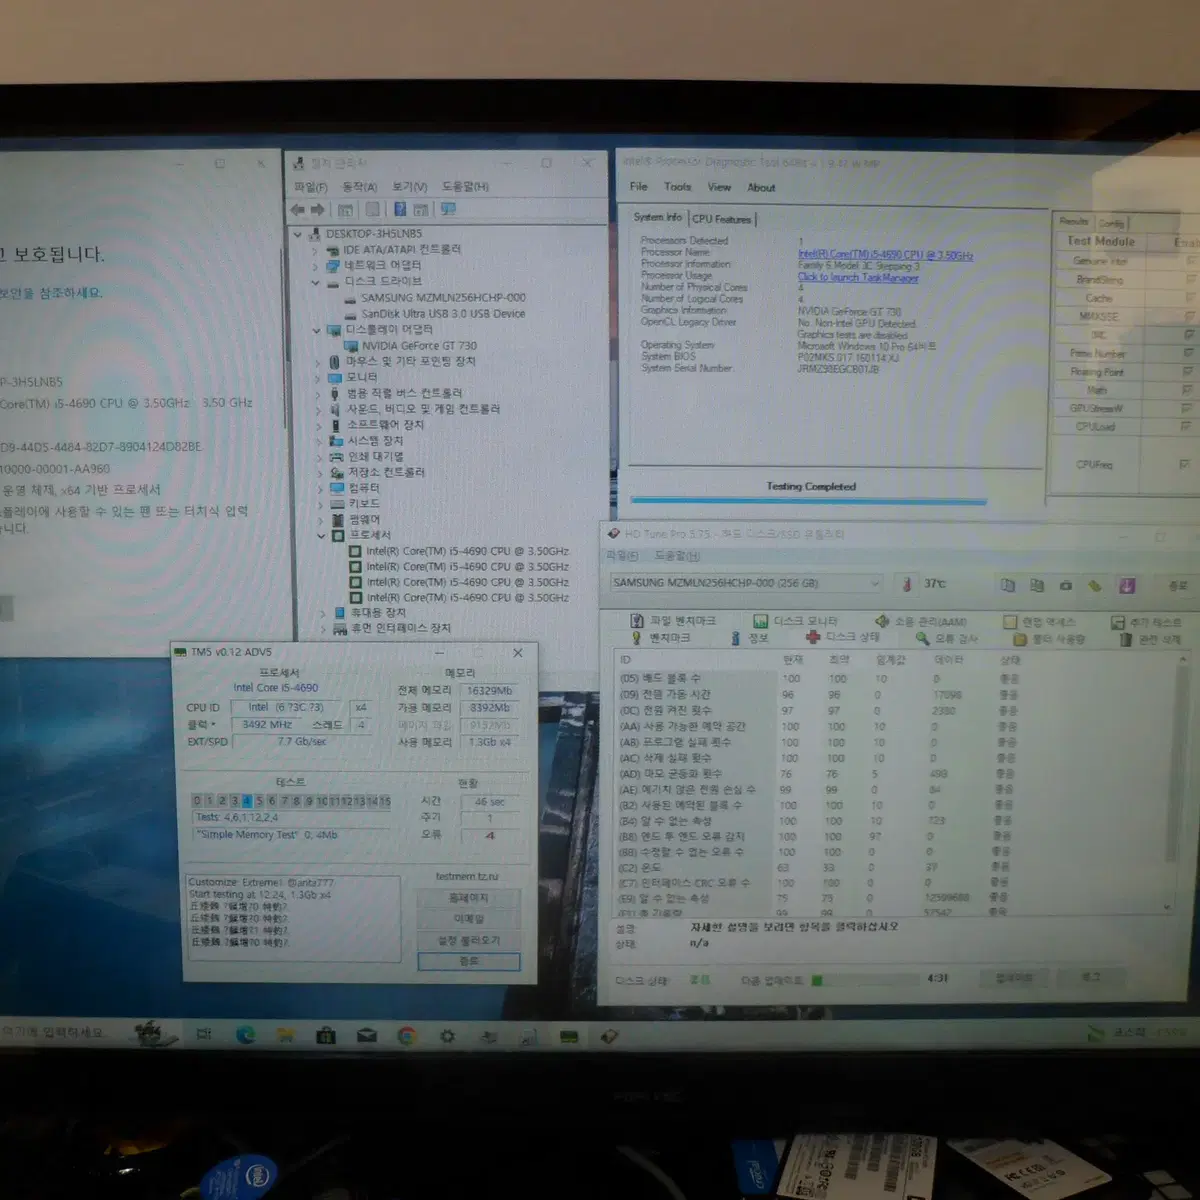Open the SAMSUNG MZMLN256HCHP-000 drive dropdown in HD Tune

[746, 583]
